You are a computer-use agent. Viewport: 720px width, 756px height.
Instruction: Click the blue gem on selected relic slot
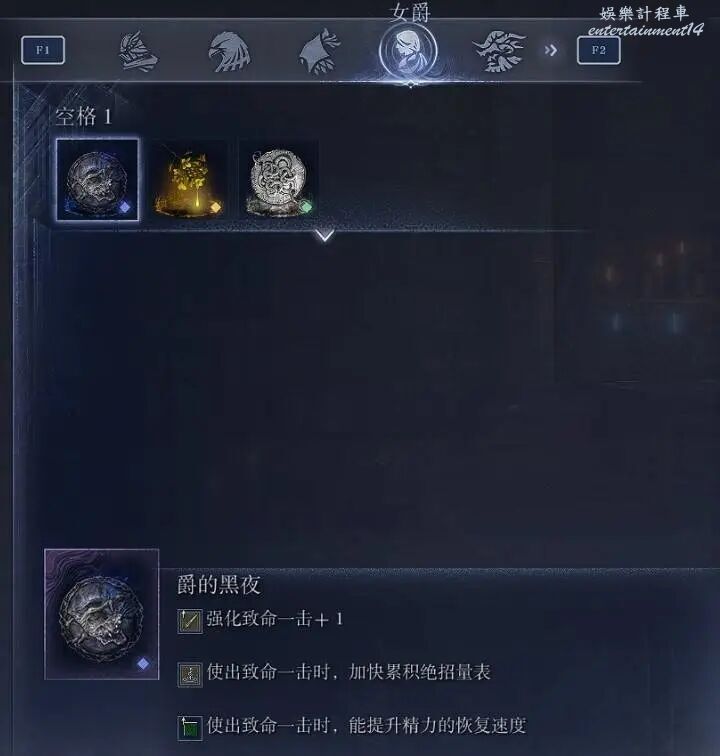124,207
